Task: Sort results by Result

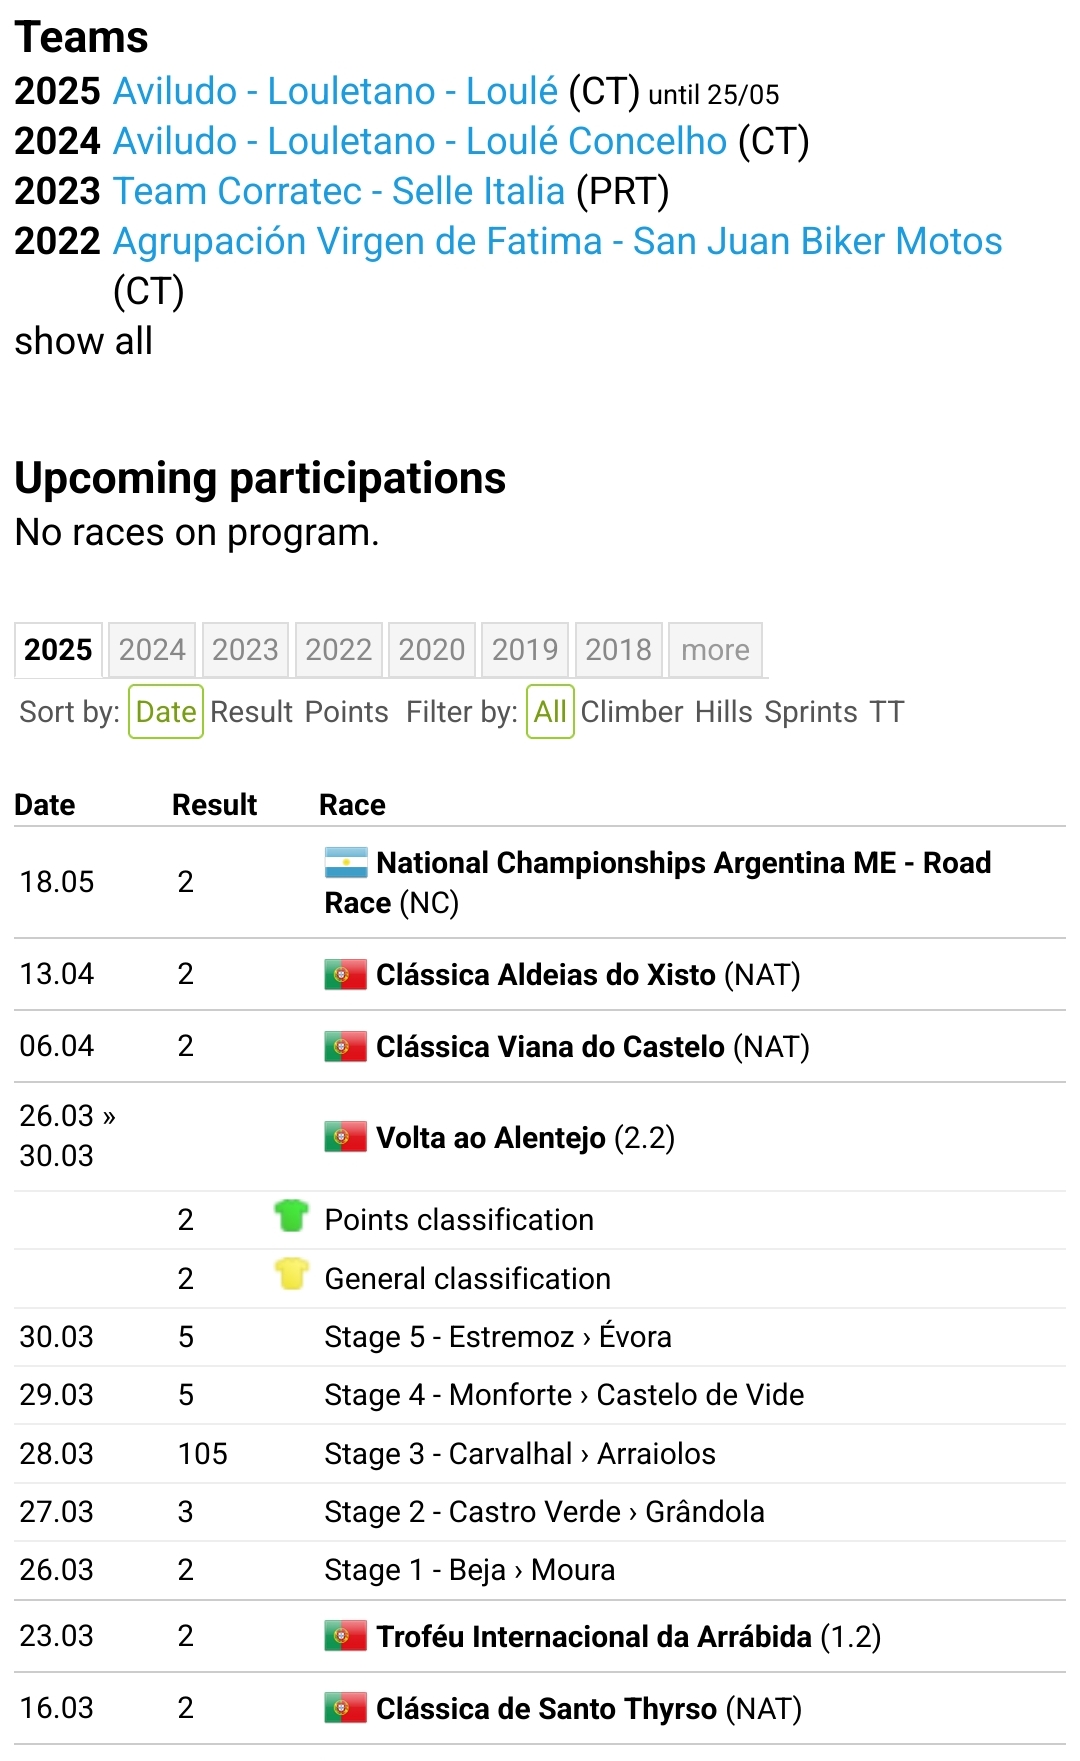Action: tap(252, 712)
